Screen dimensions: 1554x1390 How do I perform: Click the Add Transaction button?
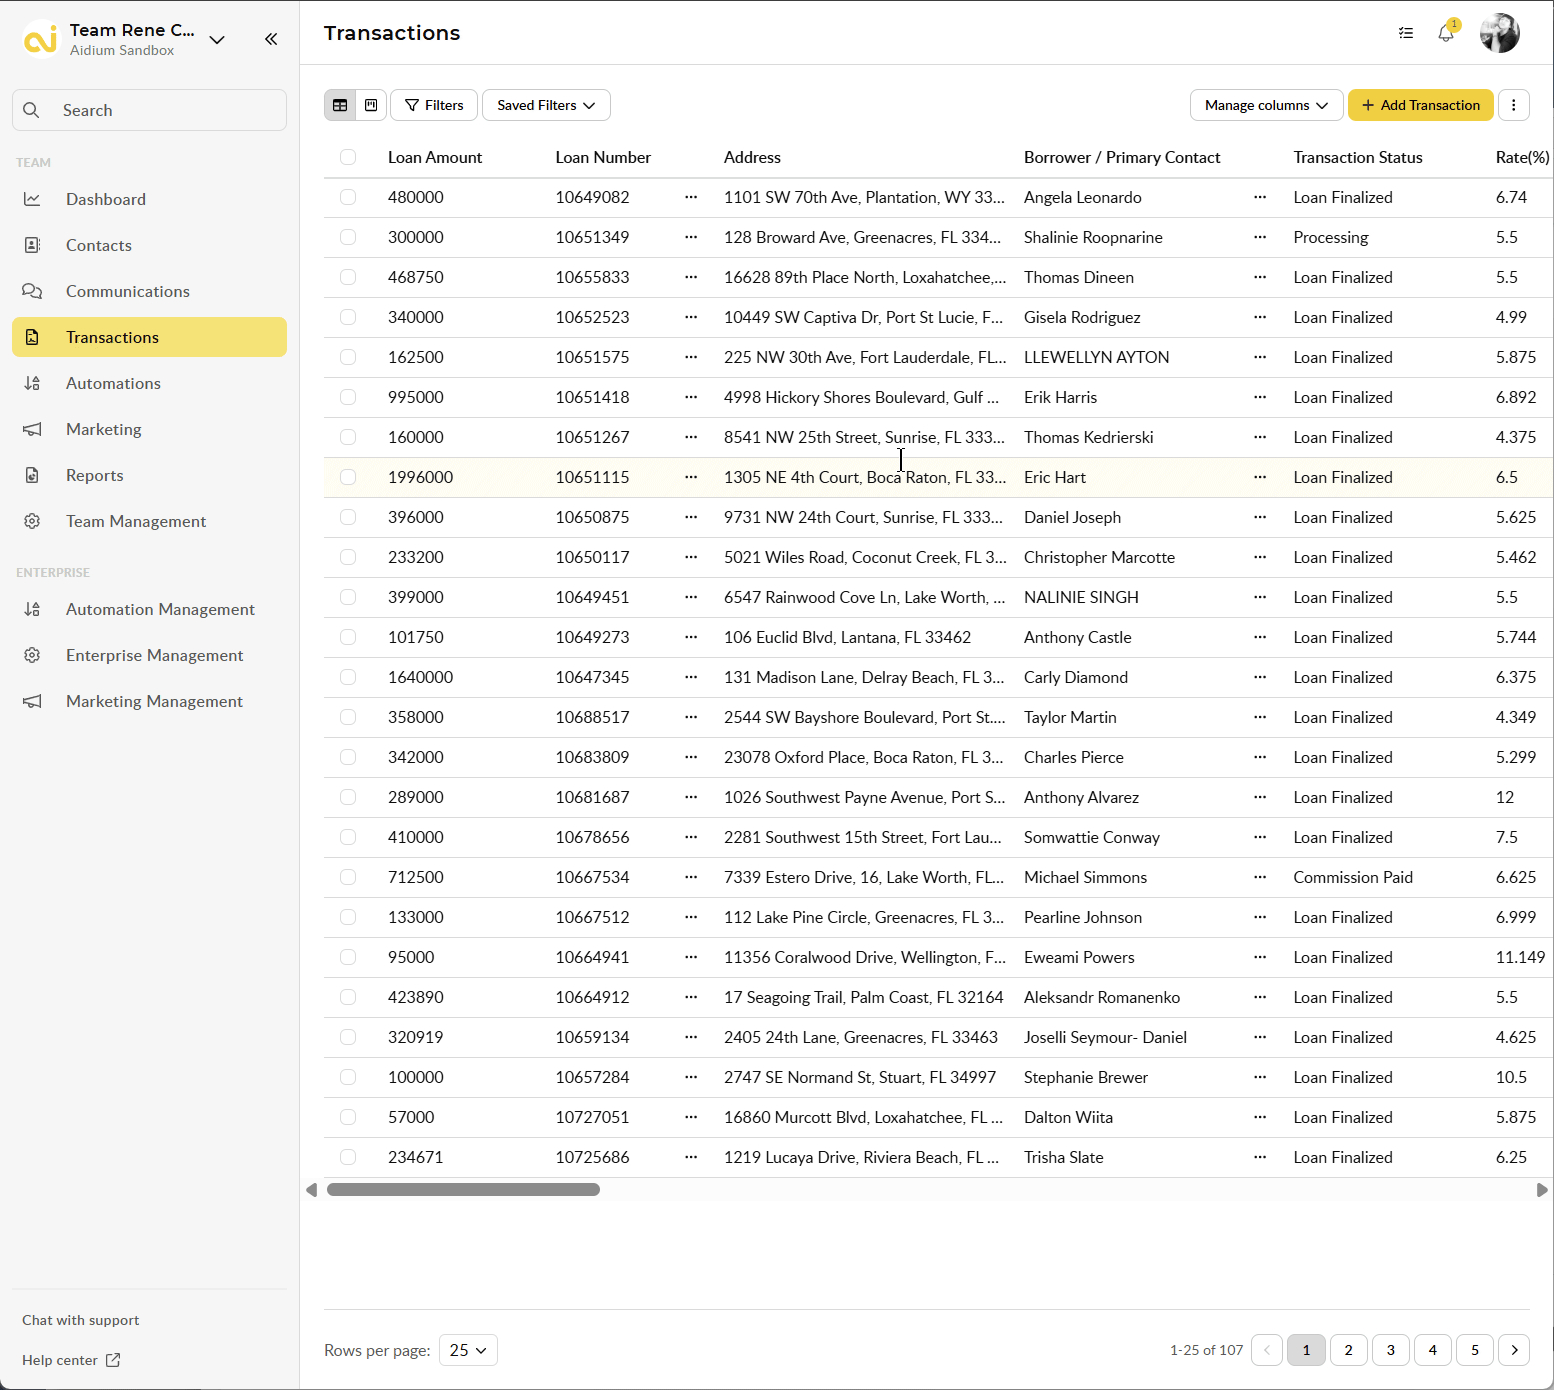(1420, 105)
